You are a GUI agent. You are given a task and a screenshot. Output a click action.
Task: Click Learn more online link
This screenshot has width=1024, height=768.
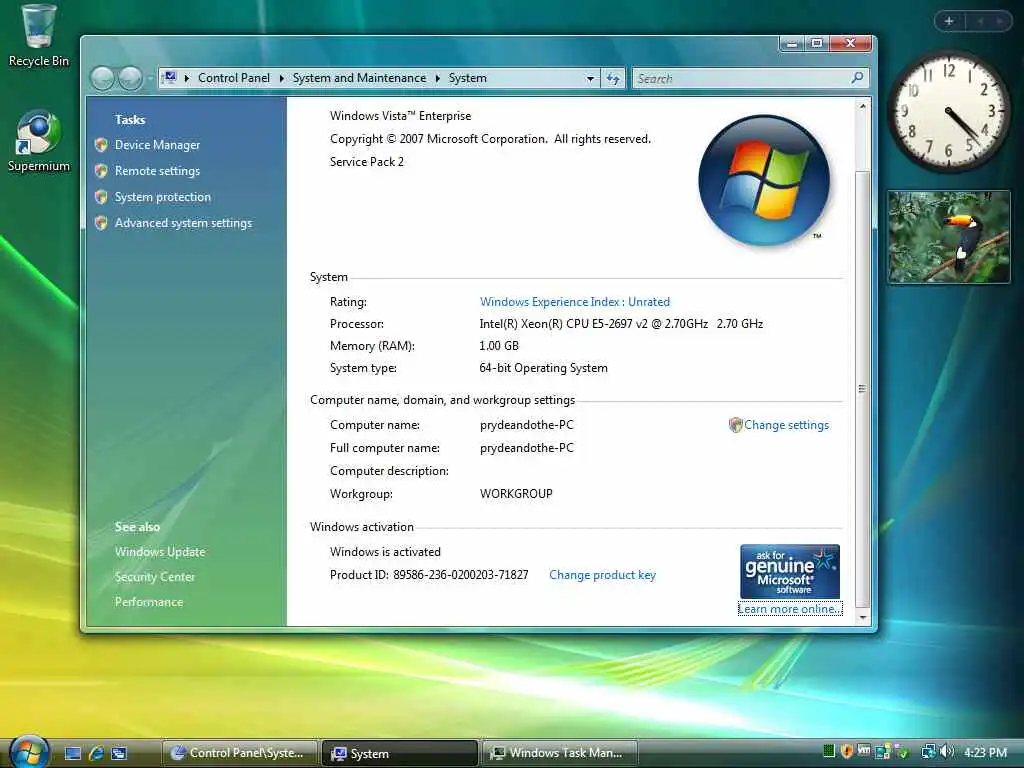tap(790, 609)
